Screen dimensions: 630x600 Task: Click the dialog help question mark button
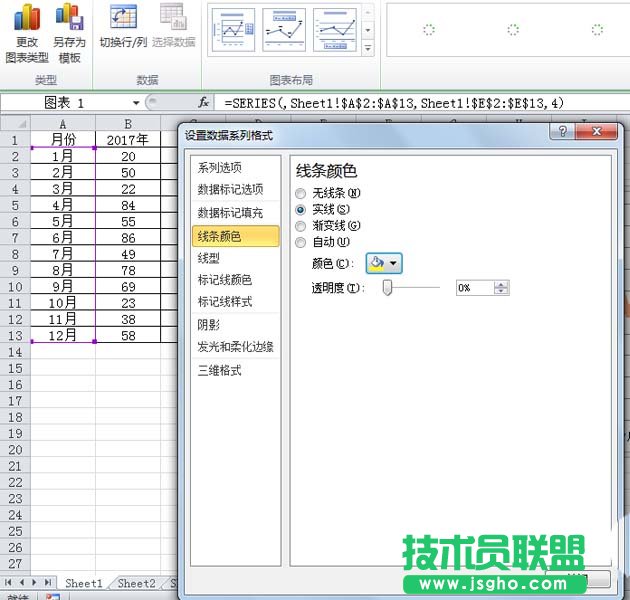tap(562, 131)
